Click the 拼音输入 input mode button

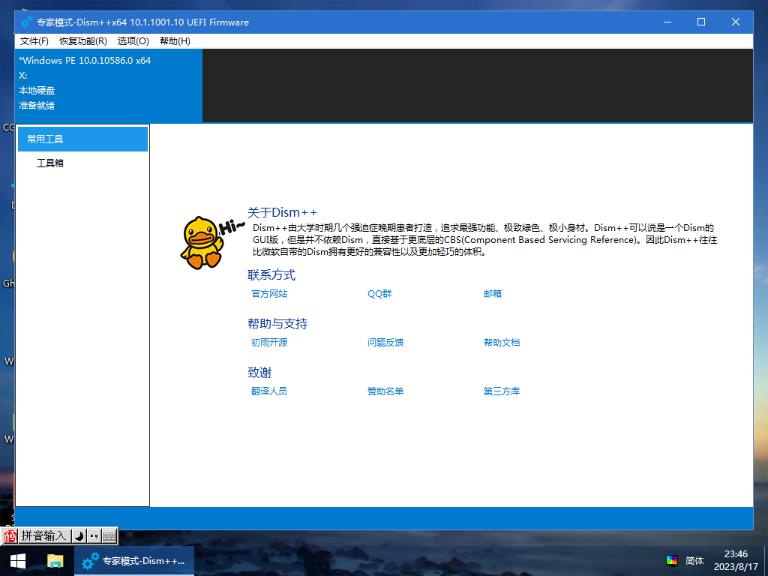coord(43,536)
